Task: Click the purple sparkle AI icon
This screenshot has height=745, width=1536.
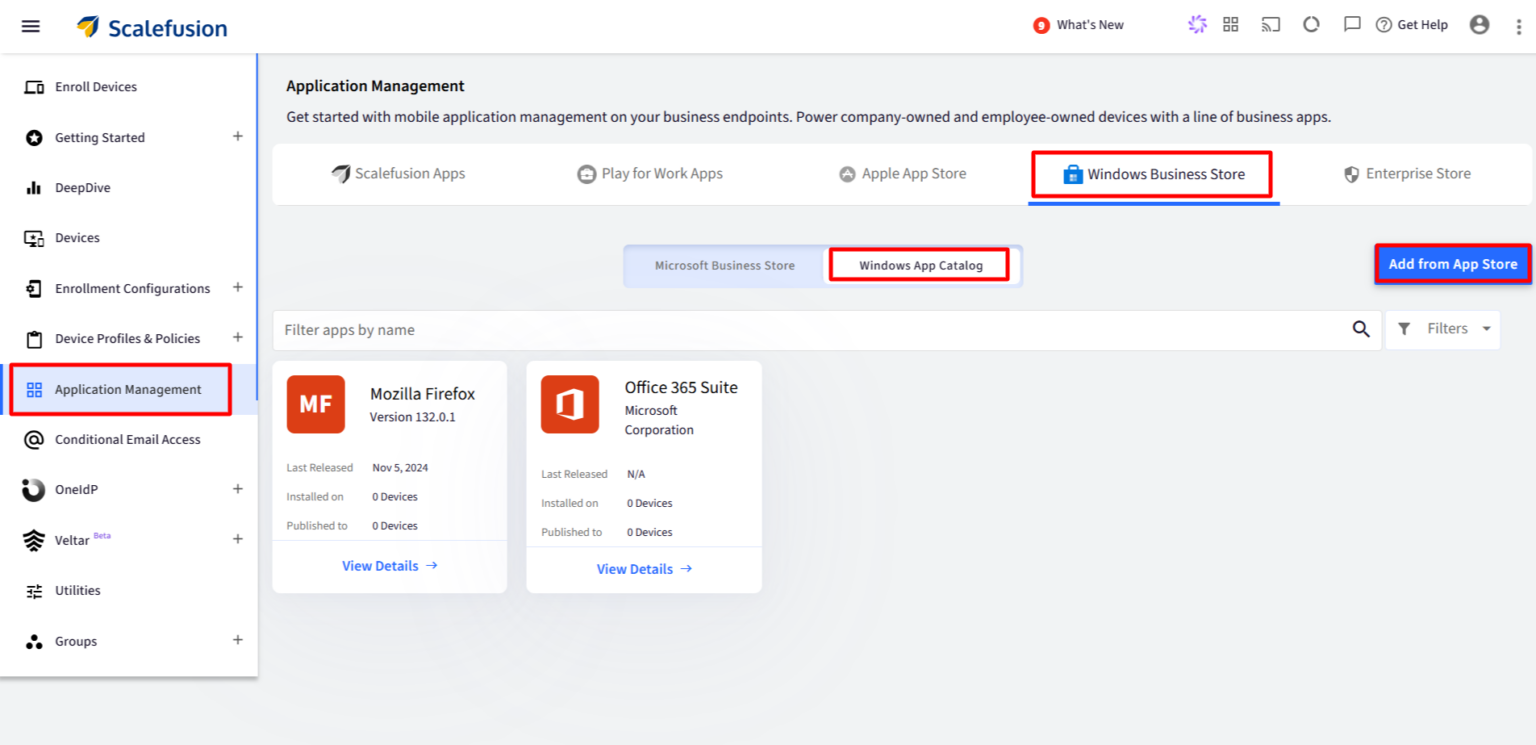Action: (1197, 25)
